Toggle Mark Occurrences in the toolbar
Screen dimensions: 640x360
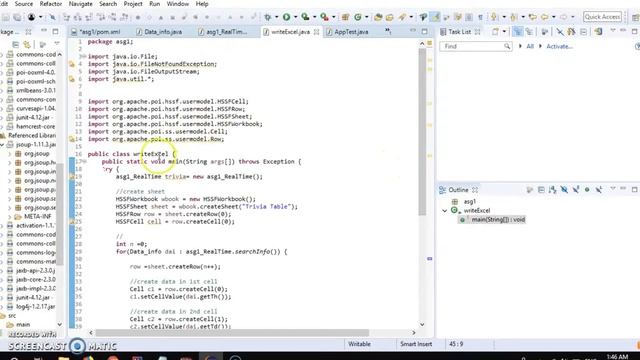pos(435,17)
